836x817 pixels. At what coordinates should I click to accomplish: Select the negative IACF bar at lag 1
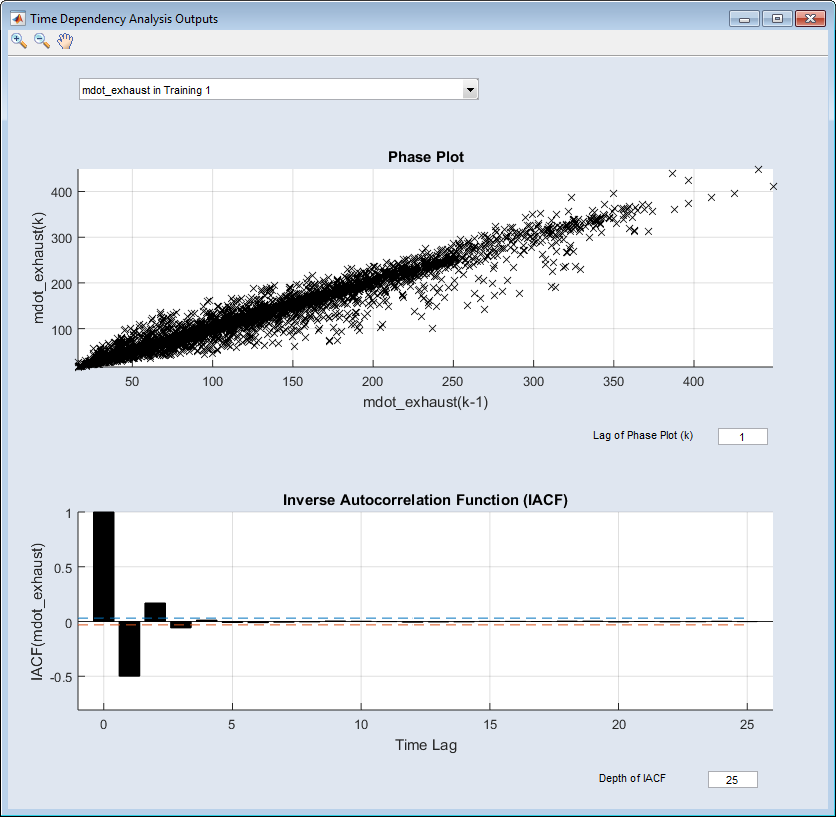tap(129, 648)
